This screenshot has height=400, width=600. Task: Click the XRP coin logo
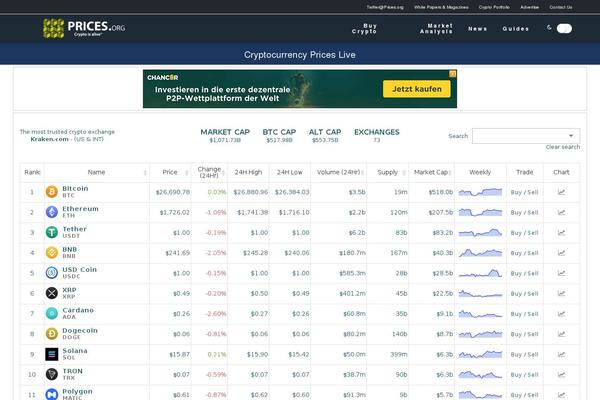(x=52, y=293)
